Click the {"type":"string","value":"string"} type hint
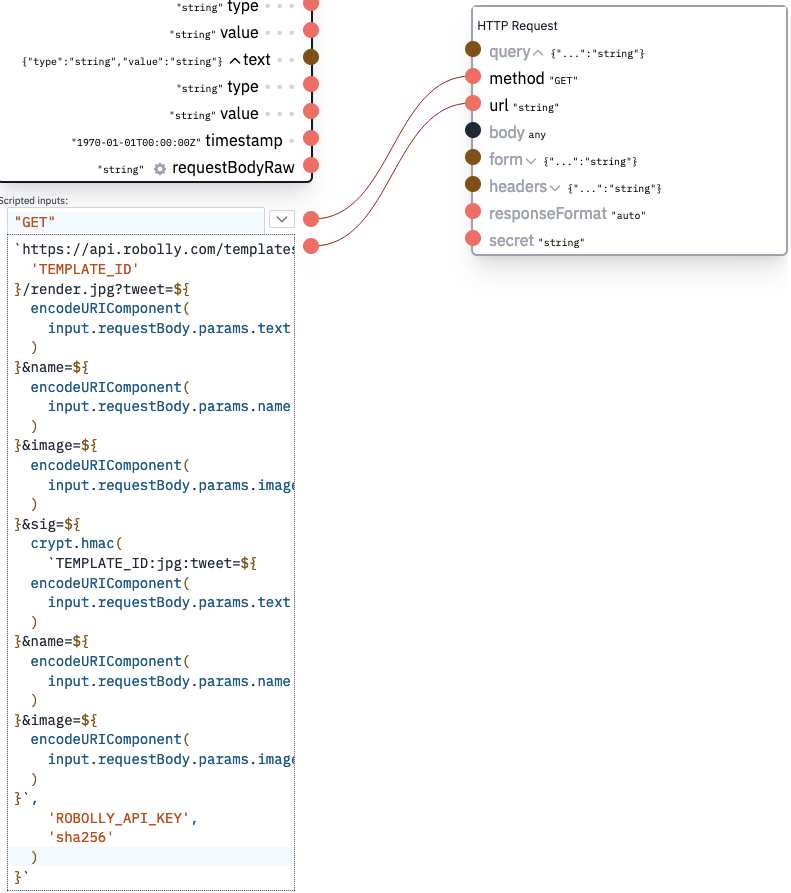This screenshot has height=893, width=791. [x=122, y=61]
